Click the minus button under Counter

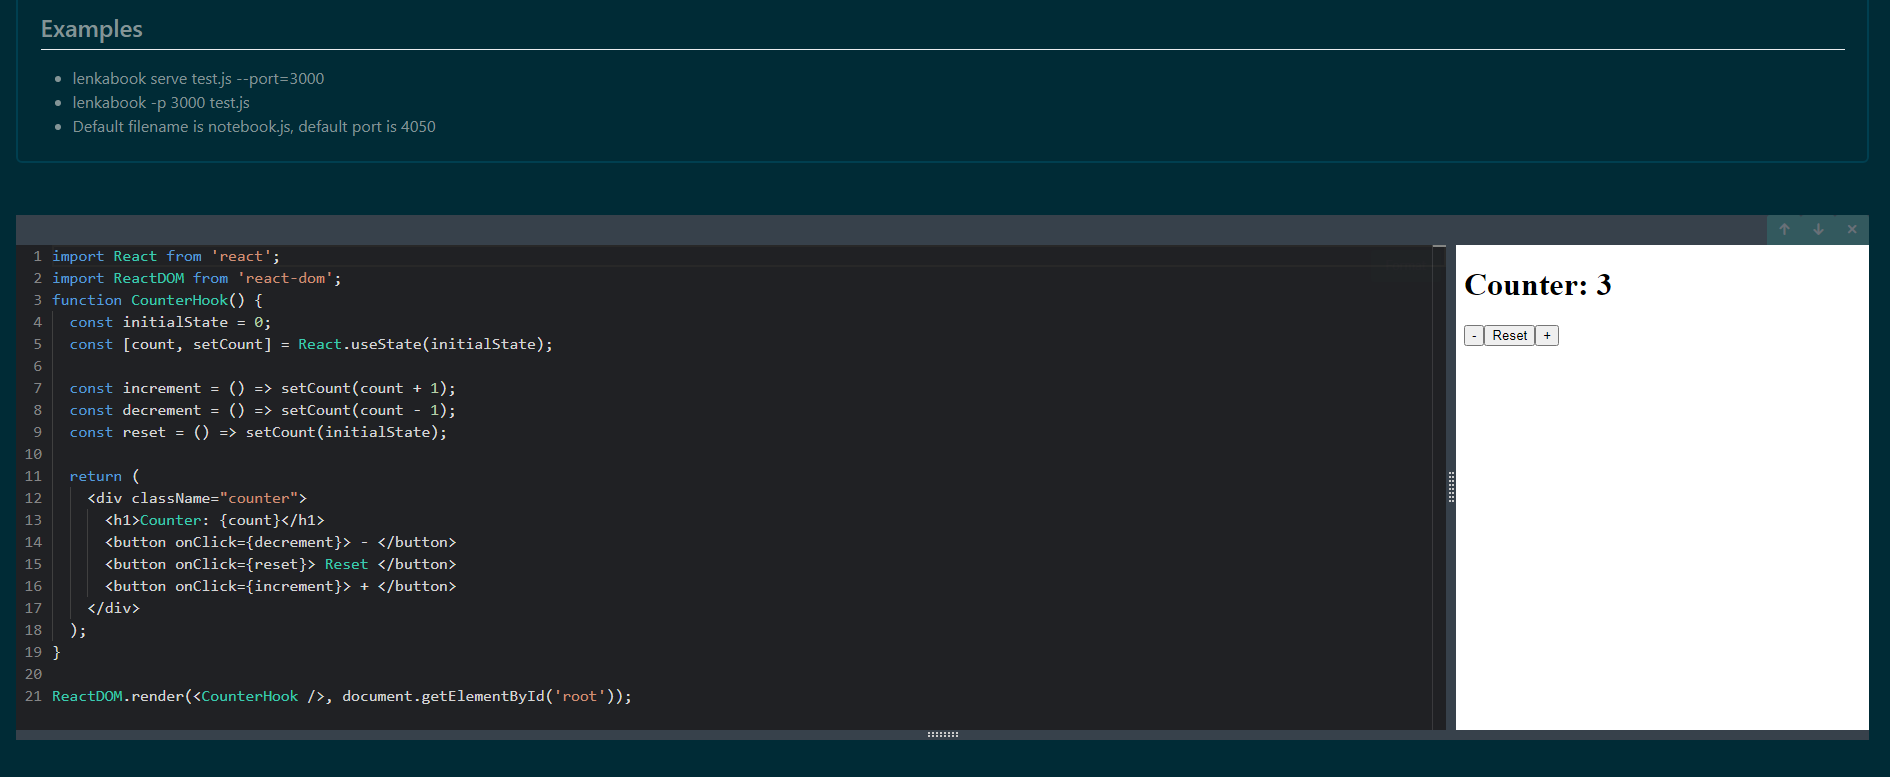[x=1474, y=336]
